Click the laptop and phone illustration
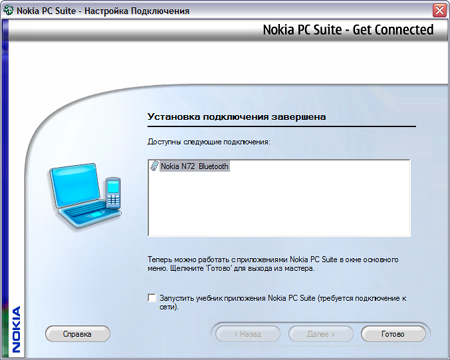 point(85,196)
